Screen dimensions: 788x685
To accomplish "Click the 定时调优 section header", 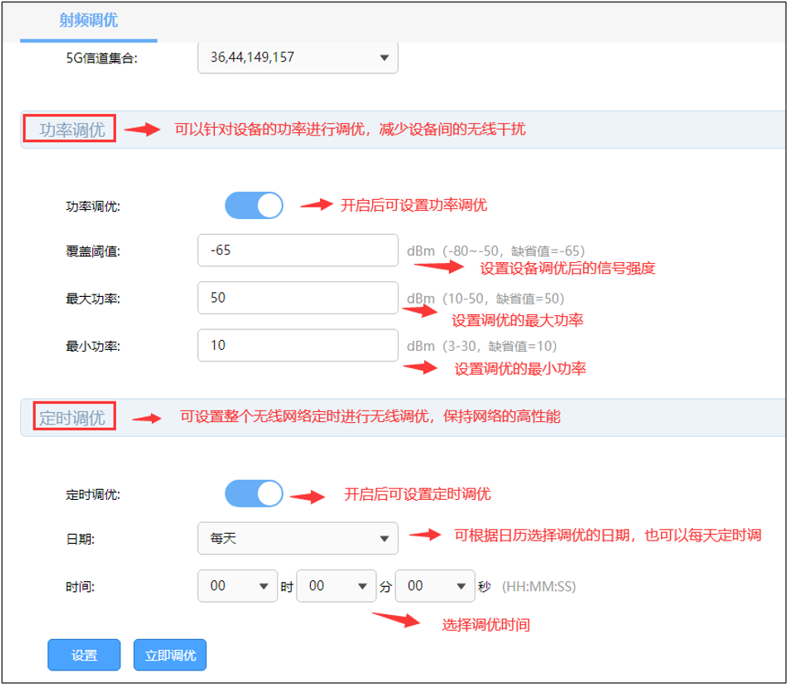I will (x=72, y=417).
